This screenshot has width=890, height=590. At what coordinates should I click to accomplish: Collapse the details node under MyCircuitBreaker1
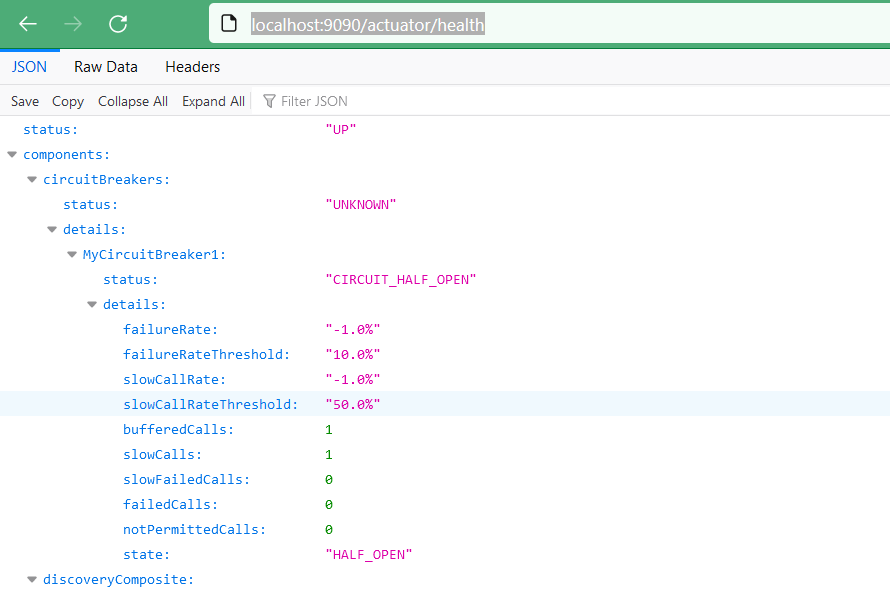coord(91,304)
